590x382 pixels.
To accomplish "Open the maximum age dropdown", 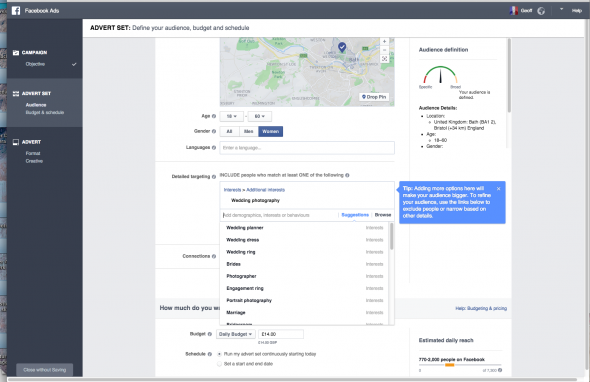I will click(x=260, y=116).
